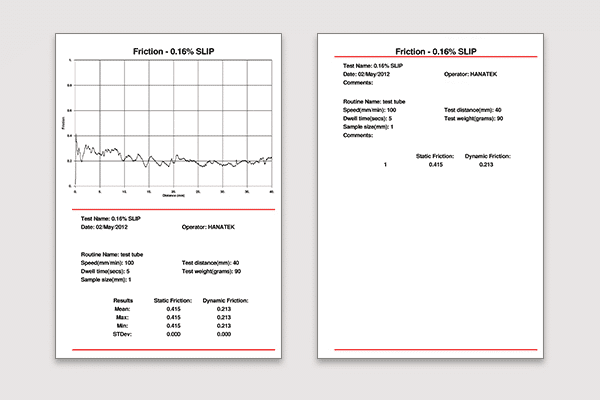The image size is (600, 400).
Task: Click the friction line graph on left page
Action: click(x=174, y=125)
